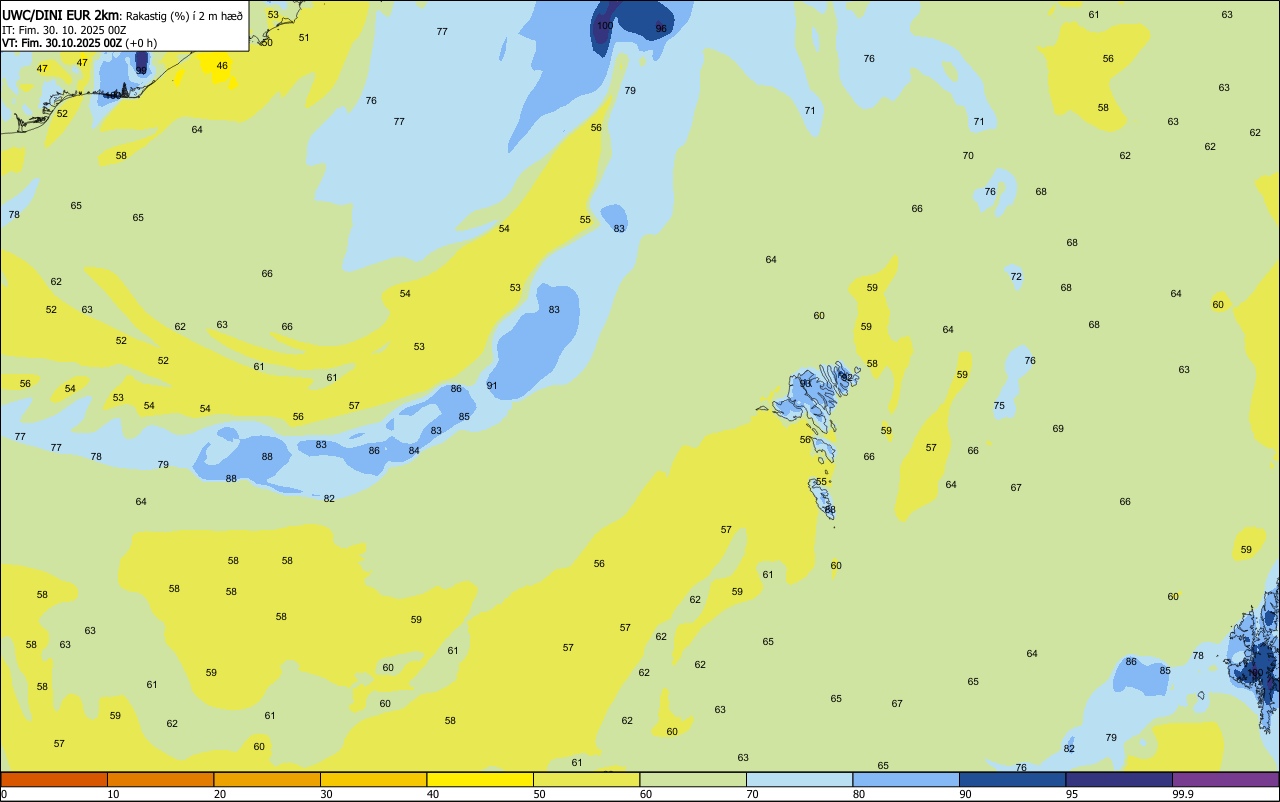Click the 40–50 bright yellow legend swatch

pyautogui.click(x=480, y=779)
